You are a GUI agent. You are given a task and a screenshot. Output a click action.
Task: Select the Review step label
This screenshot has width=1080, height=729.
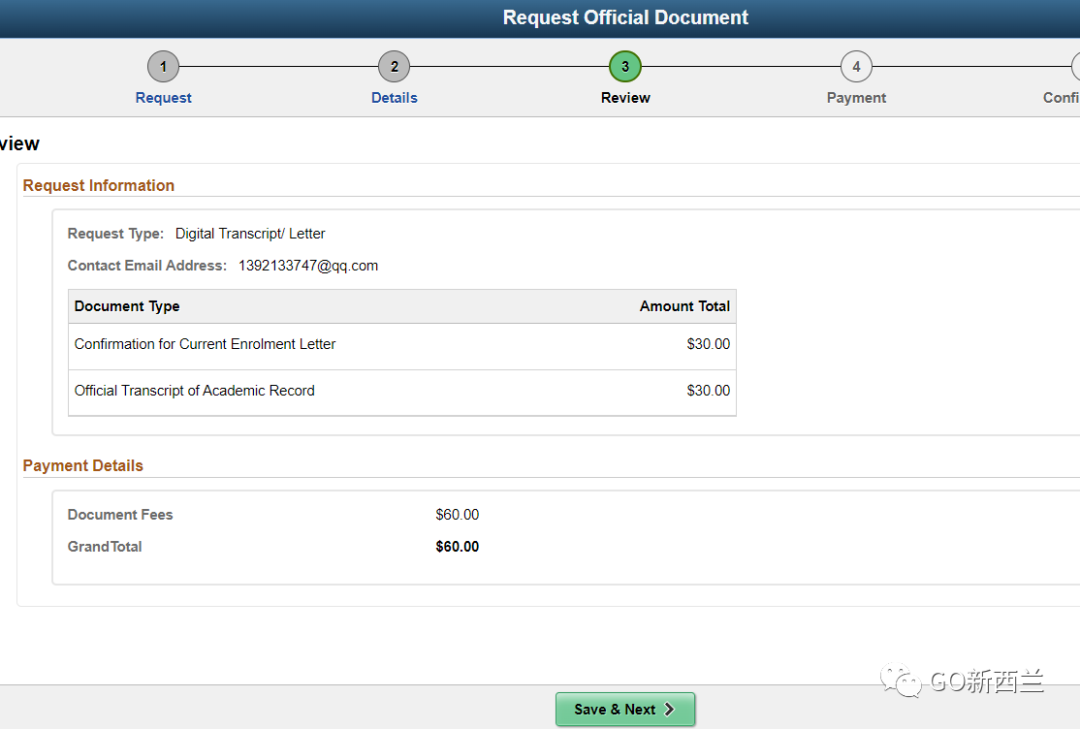coord(625,98)
